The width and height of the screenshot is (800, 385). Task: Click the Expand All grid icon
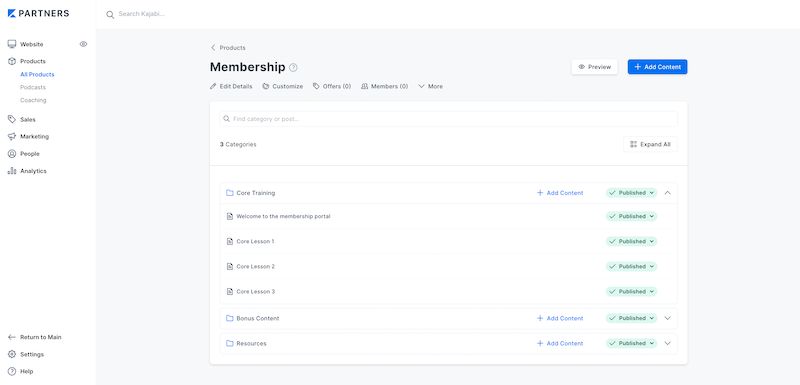click(633, 144)
